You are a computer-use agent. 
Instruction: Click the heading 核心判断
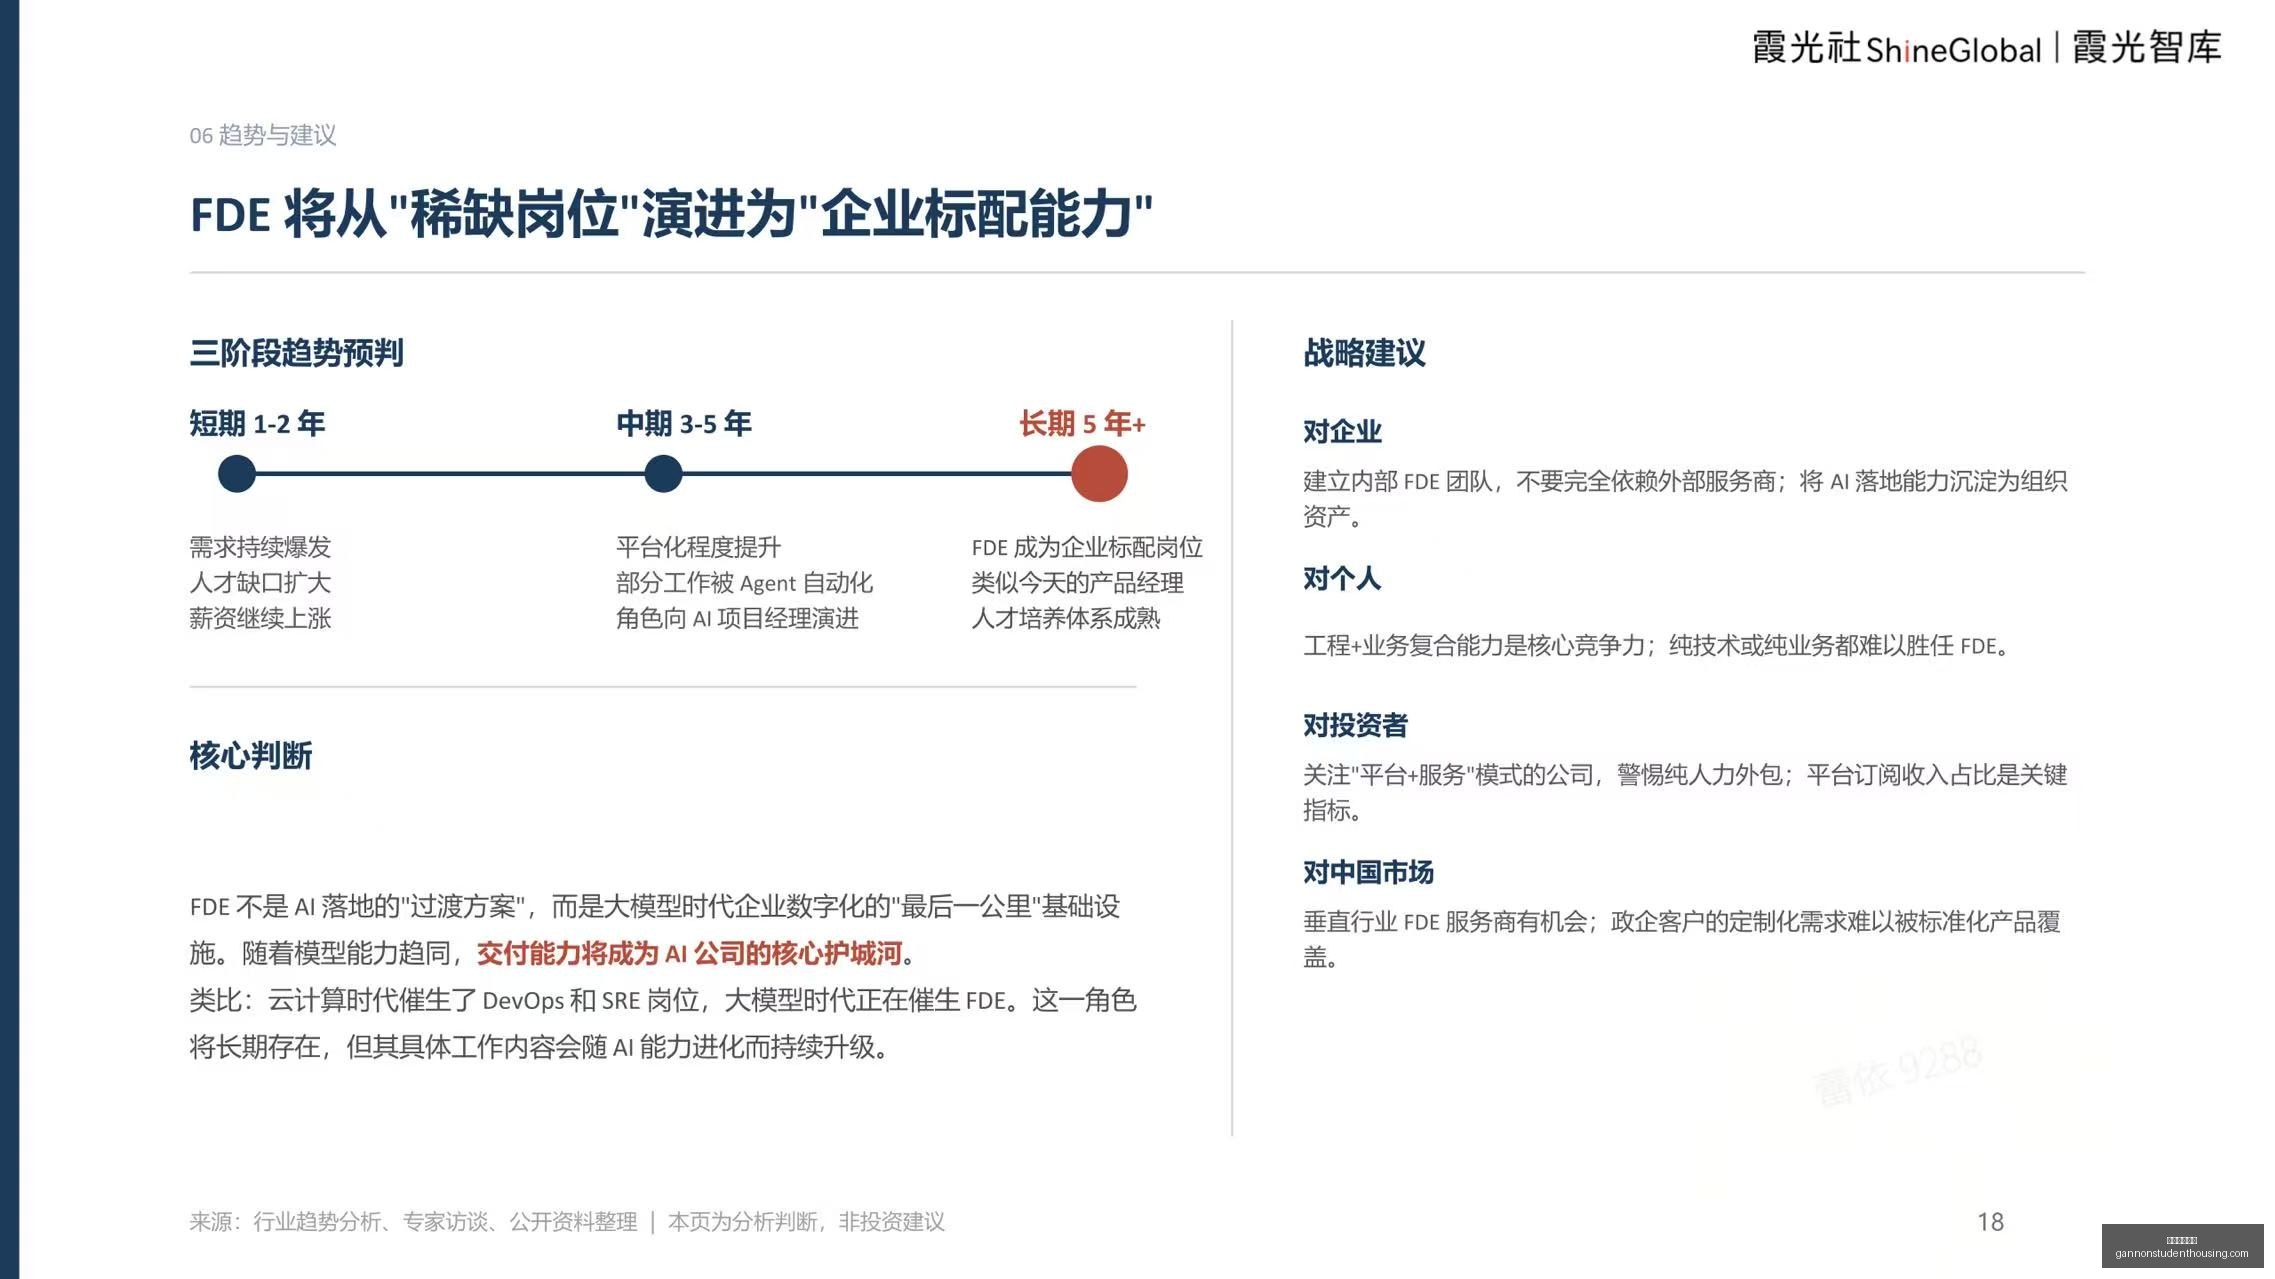251,755
